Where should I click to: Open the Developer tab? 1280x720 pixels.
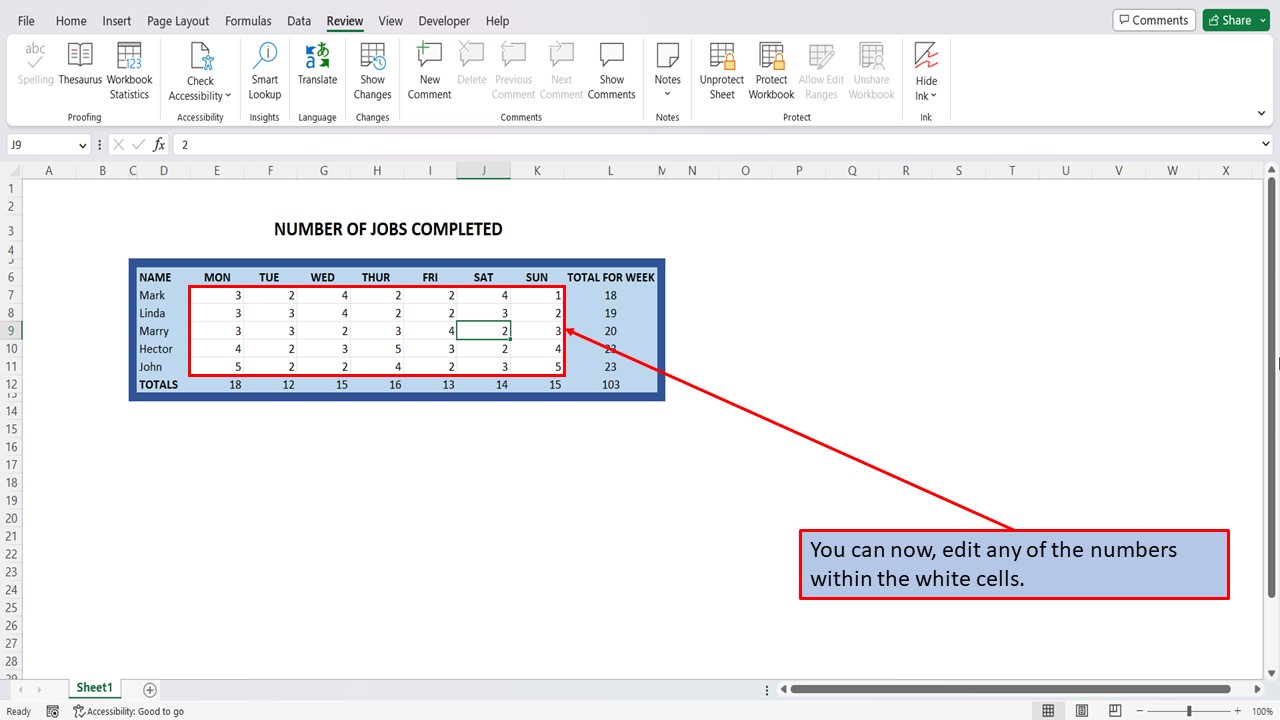443,20
